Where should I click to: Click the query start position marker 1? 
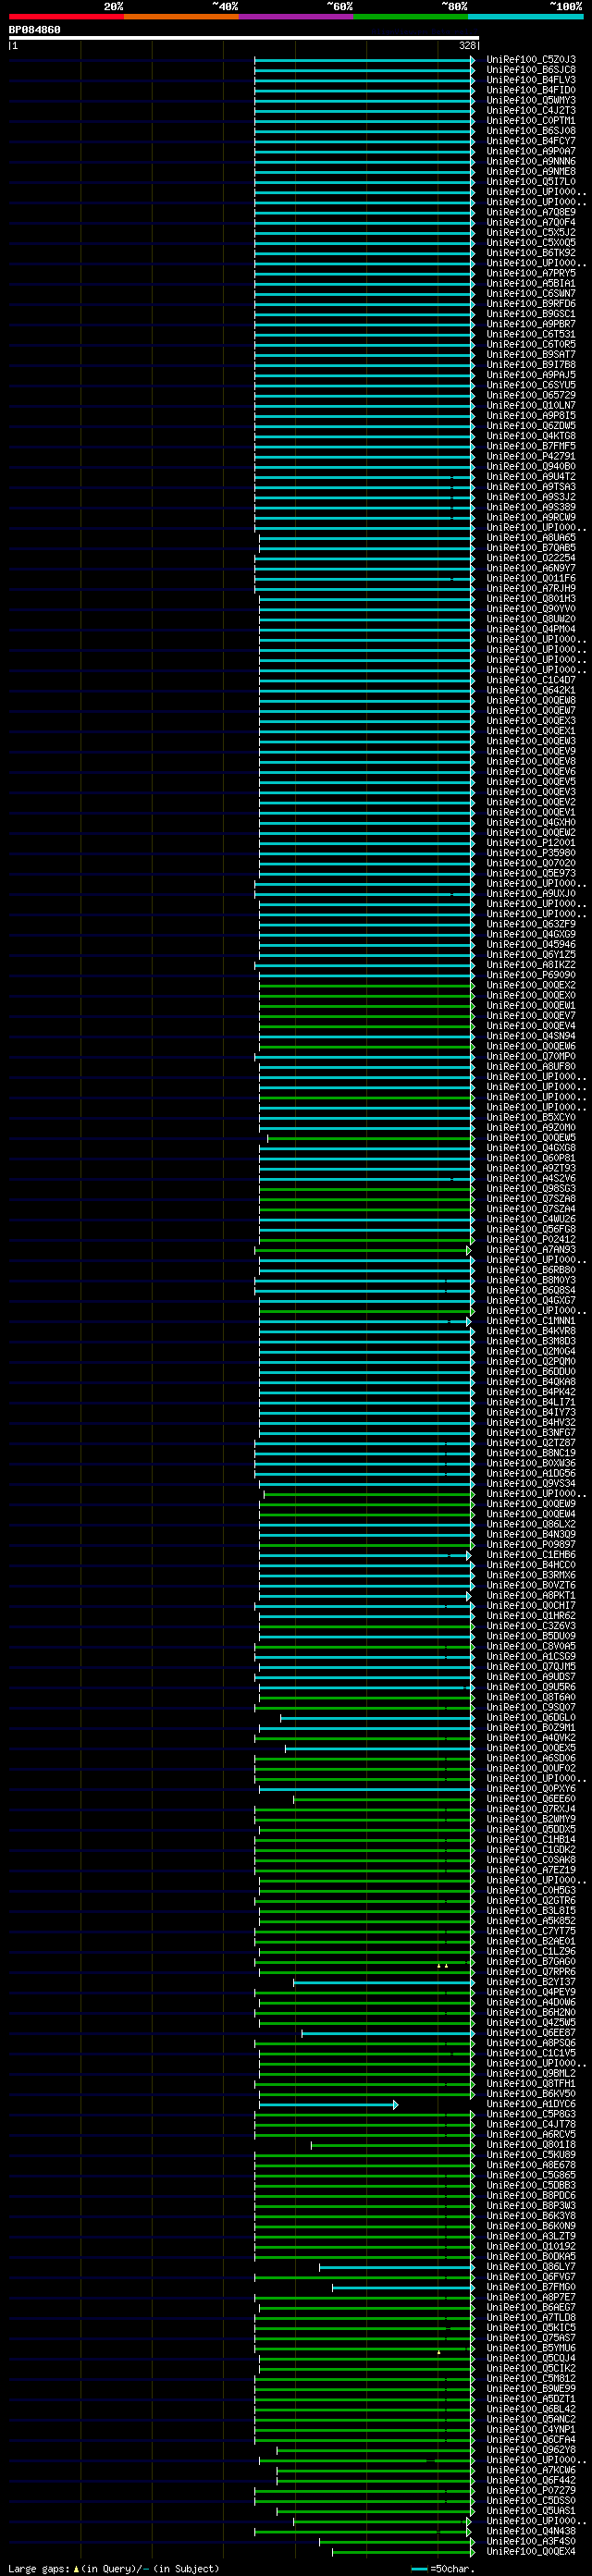pyautogui.click(x=15, y=46)
